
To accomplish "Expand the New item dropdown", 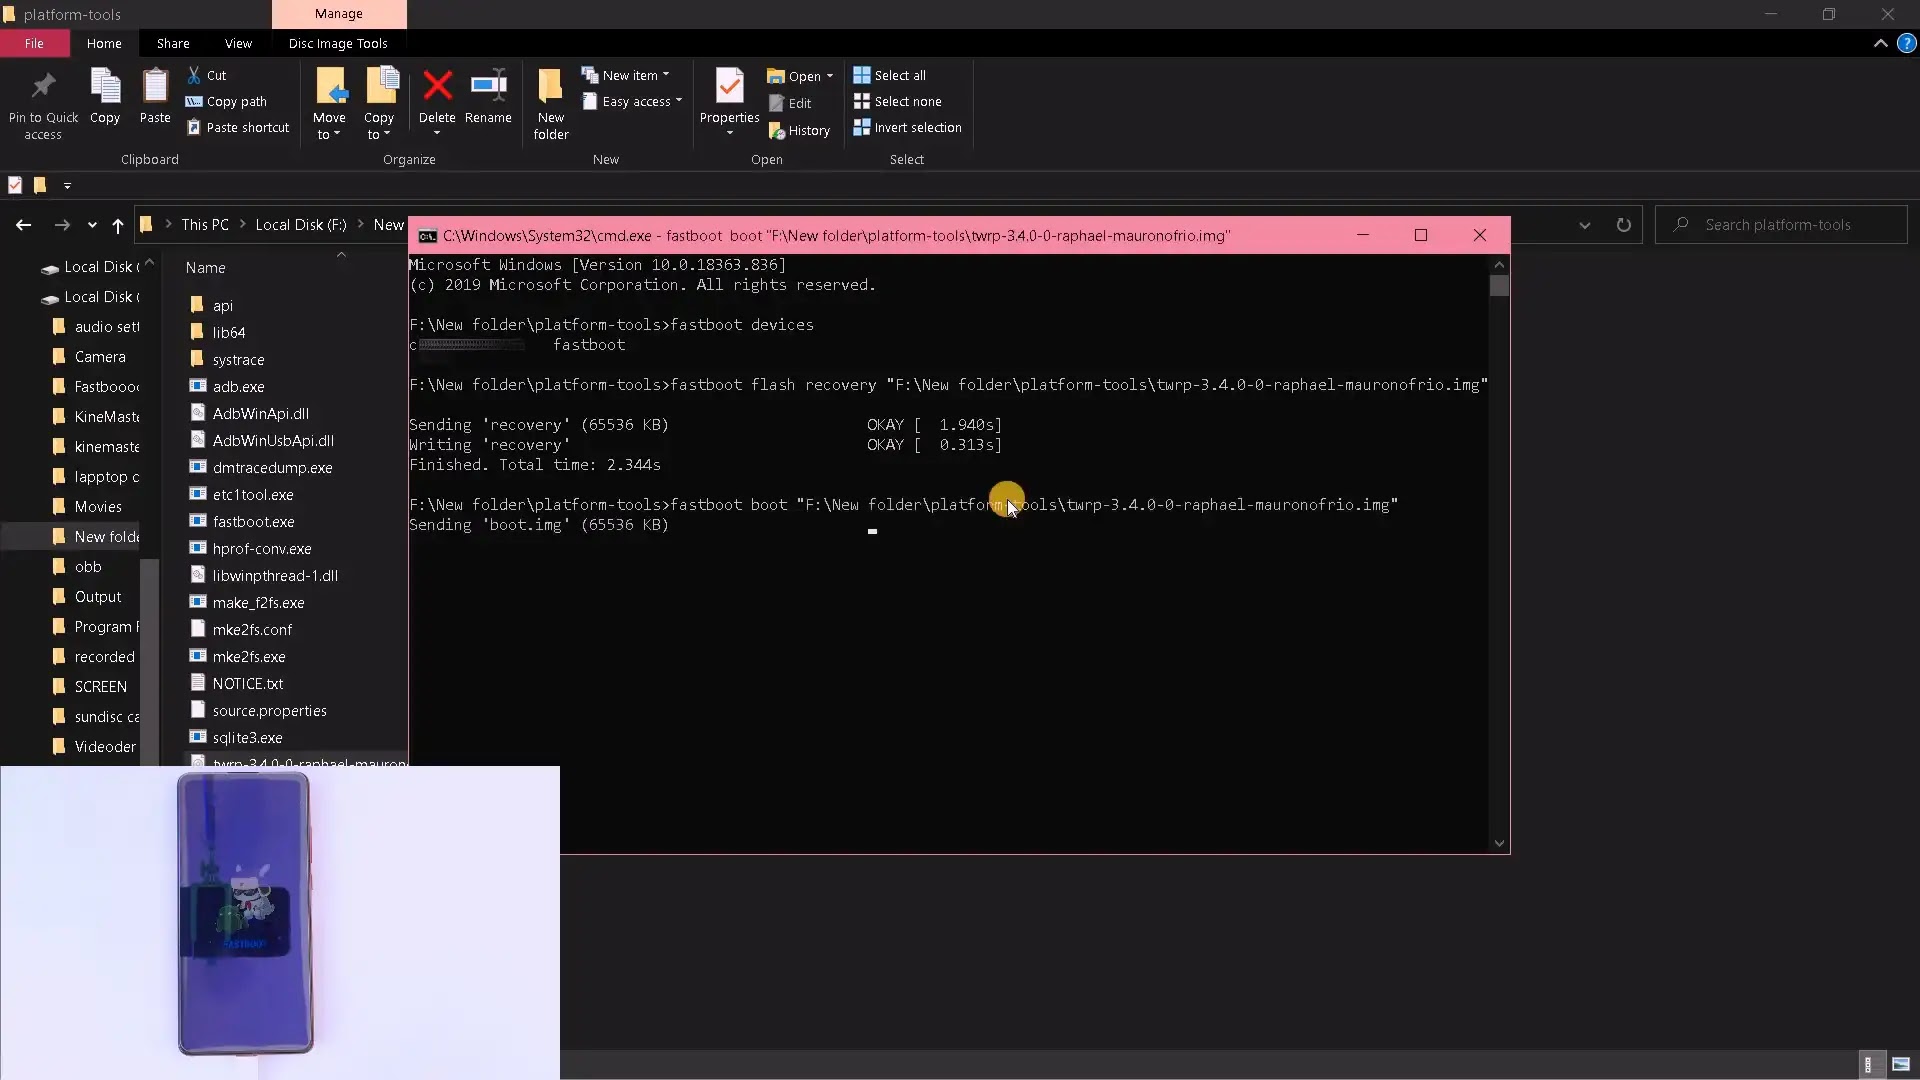I will pyautogui.click(x=626, y=75).
